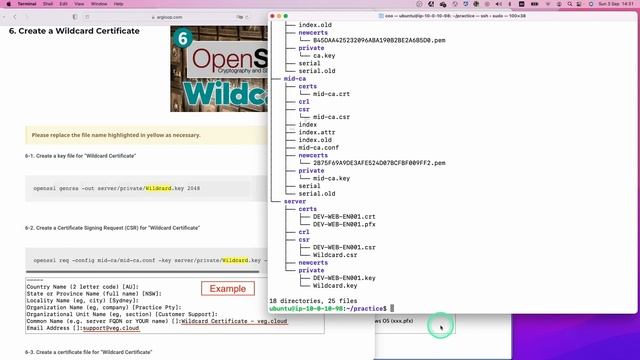
Task: Click 'mid-ca.conf' in the Terminal tree
Action: (x=318, y=148)
